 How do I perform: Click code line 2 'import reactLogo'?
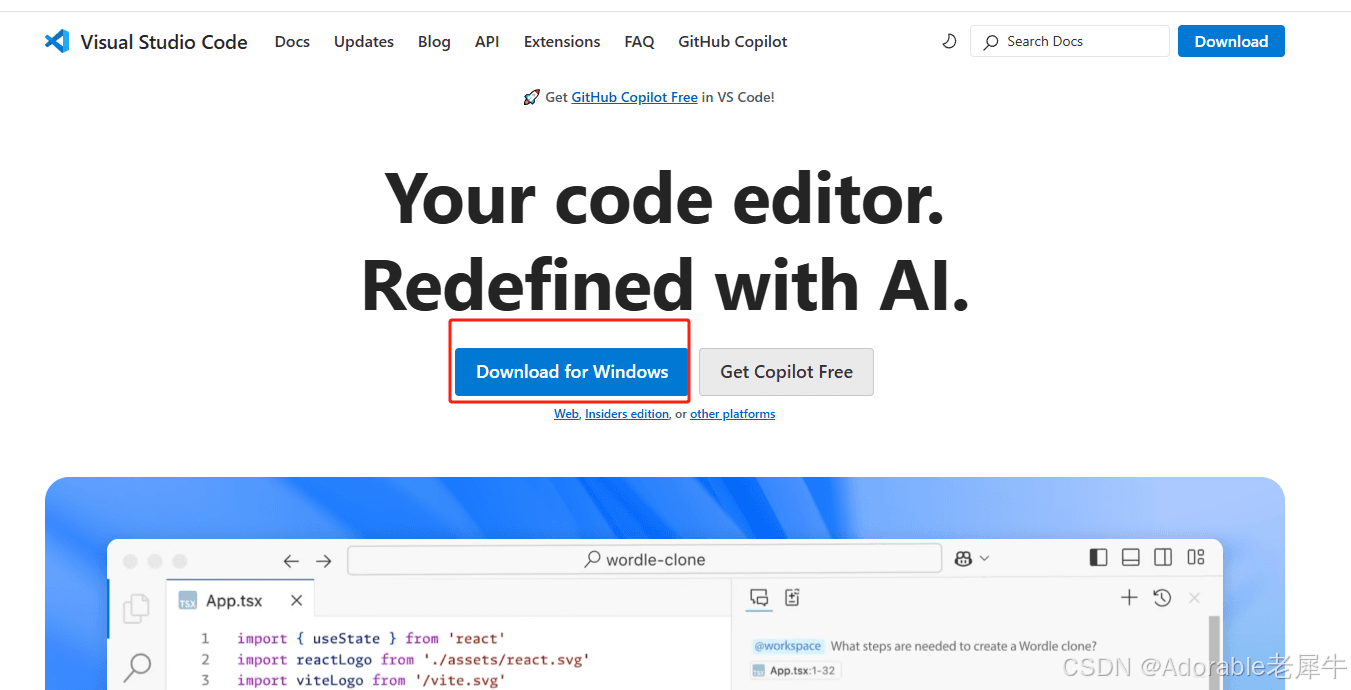413,659
